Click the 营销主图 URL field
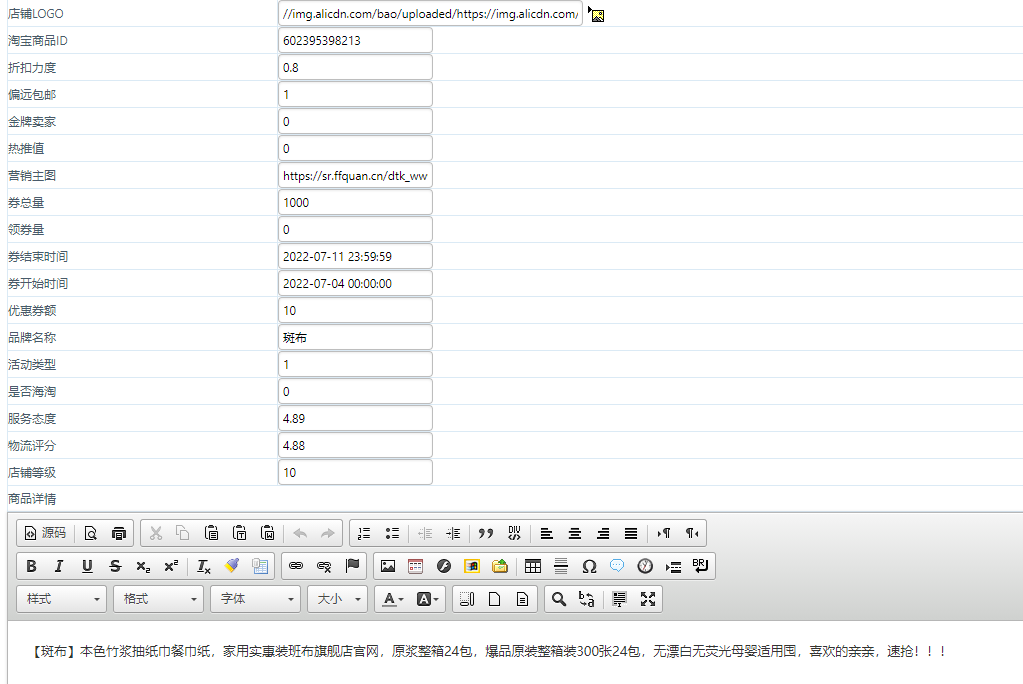This screenshot has width=1023, height=684. pos(355,176)
